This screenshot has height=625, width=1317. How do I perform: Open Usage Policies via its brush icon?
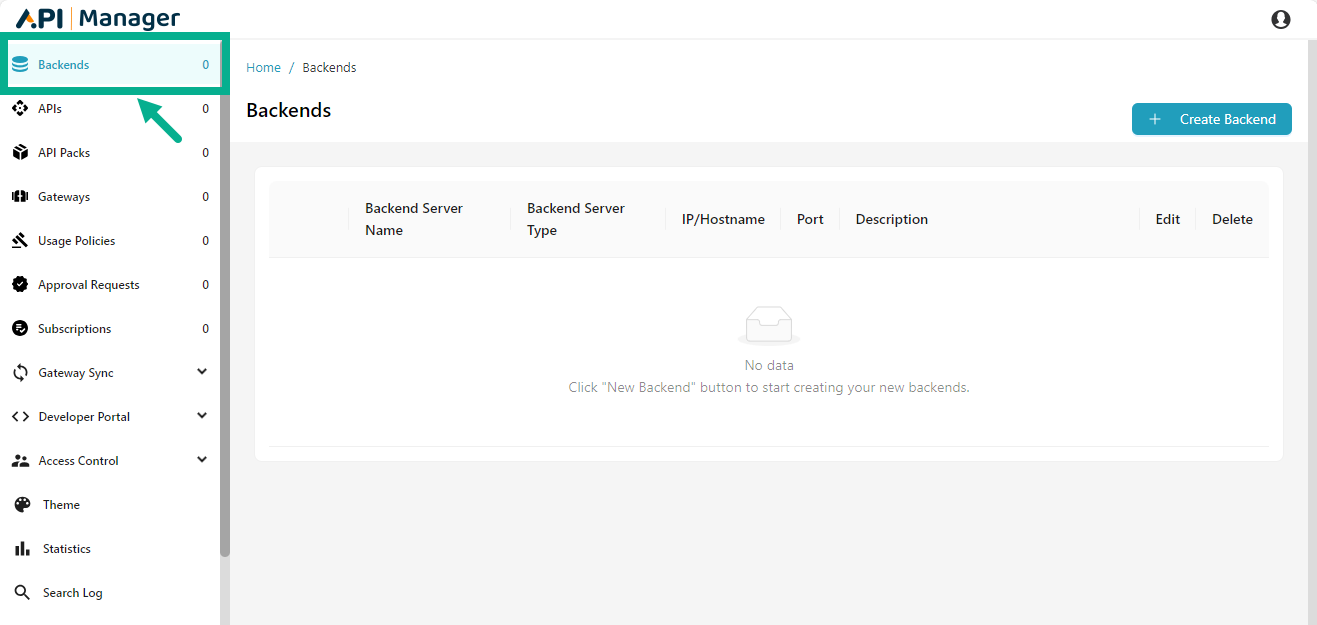[22, 240]
